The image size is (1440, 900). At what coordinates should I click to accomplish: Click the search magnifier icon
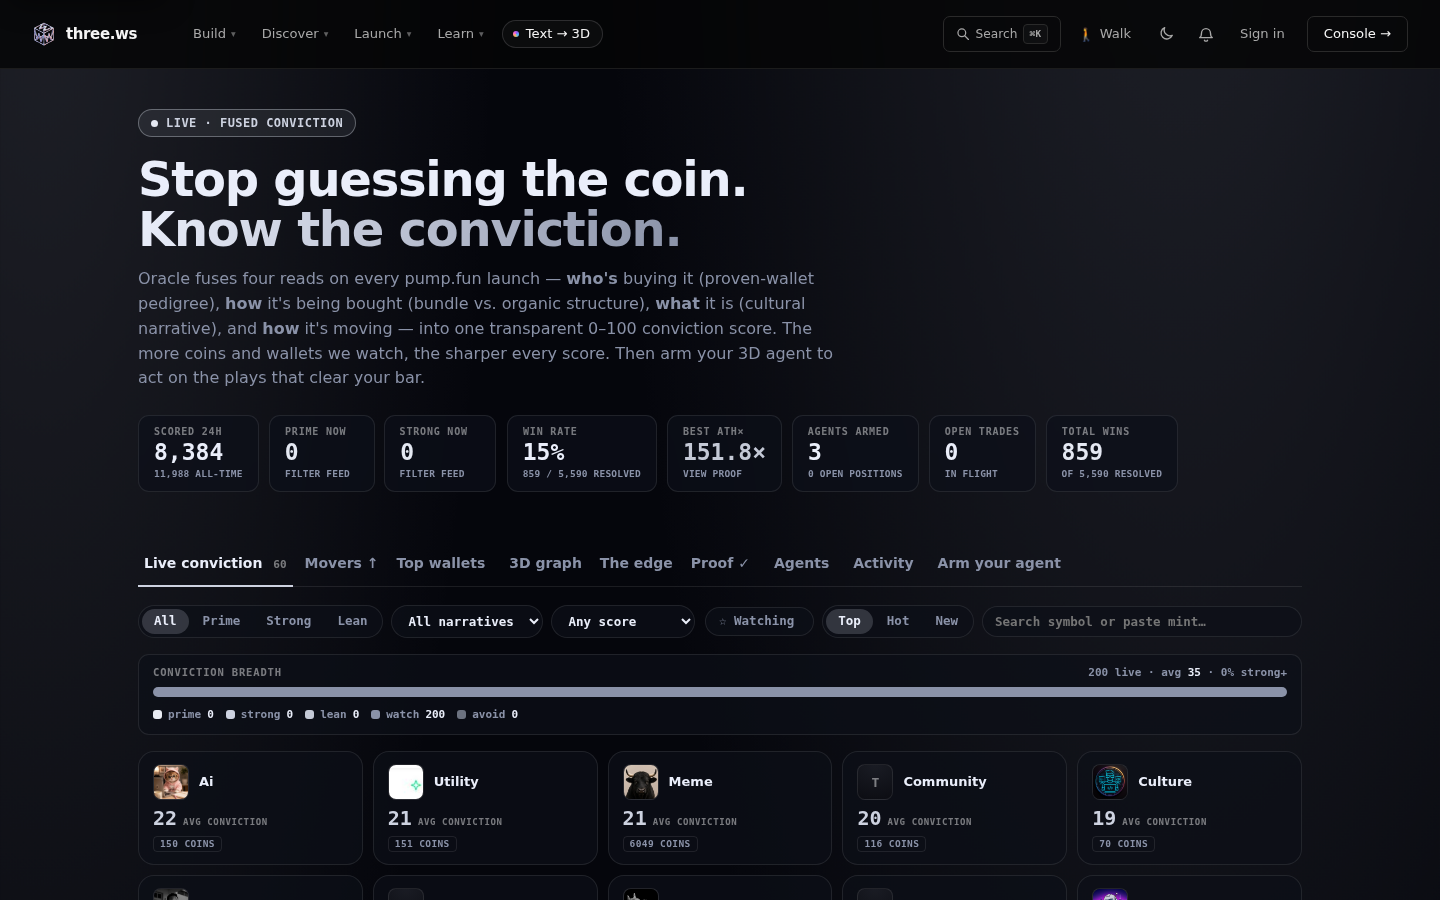point(963,34)
